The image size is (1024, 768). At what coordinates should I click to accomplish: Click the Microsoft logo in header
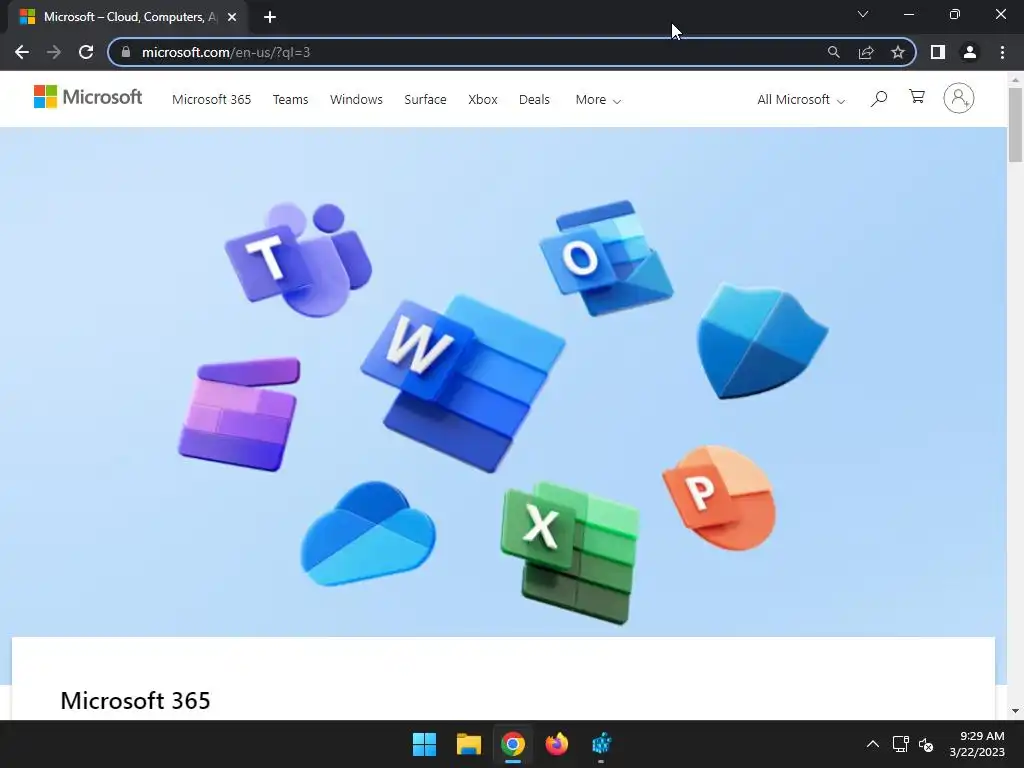point(88,97)
